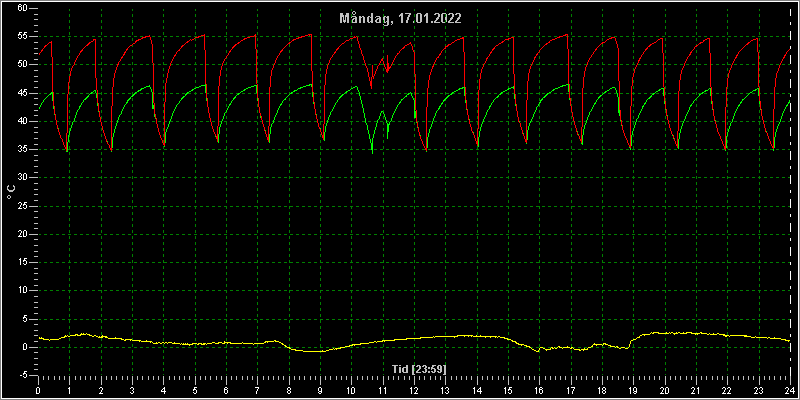Select hour 12 on the time axis

point(414,391)
